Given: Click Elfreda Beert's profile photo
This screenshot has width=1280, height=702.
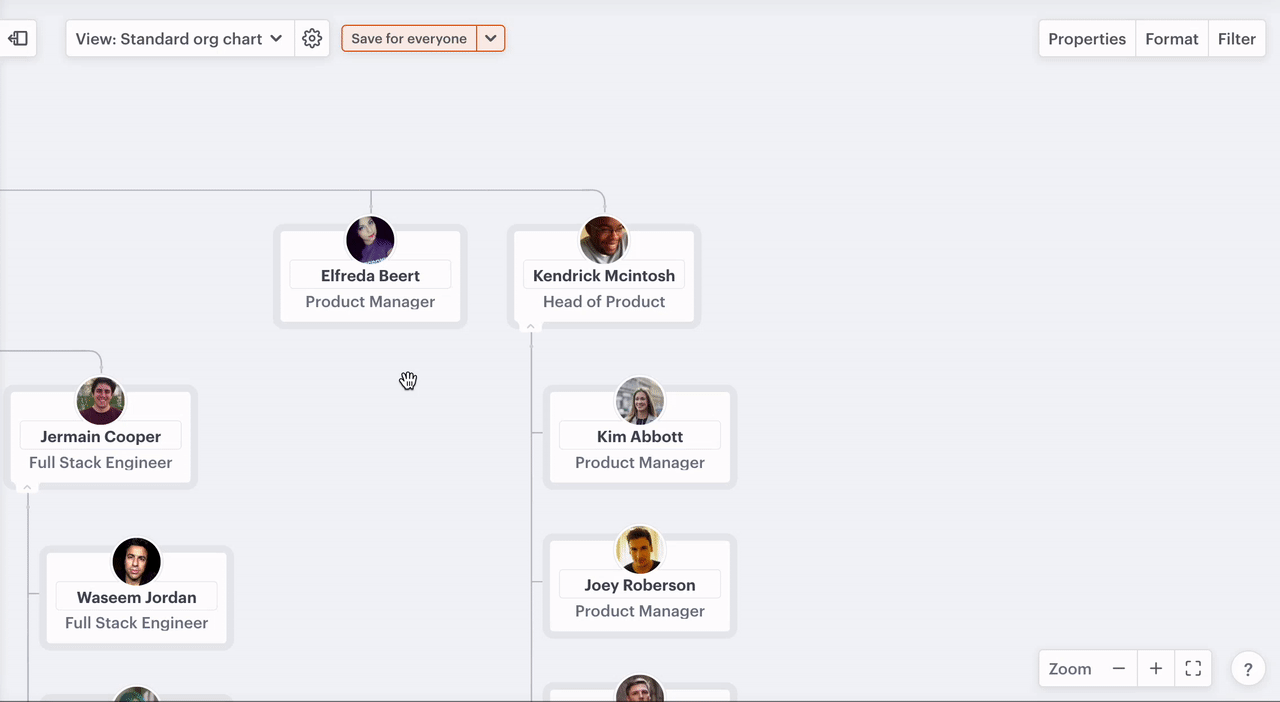Looking at the screenshot, I should coord(370,240).
